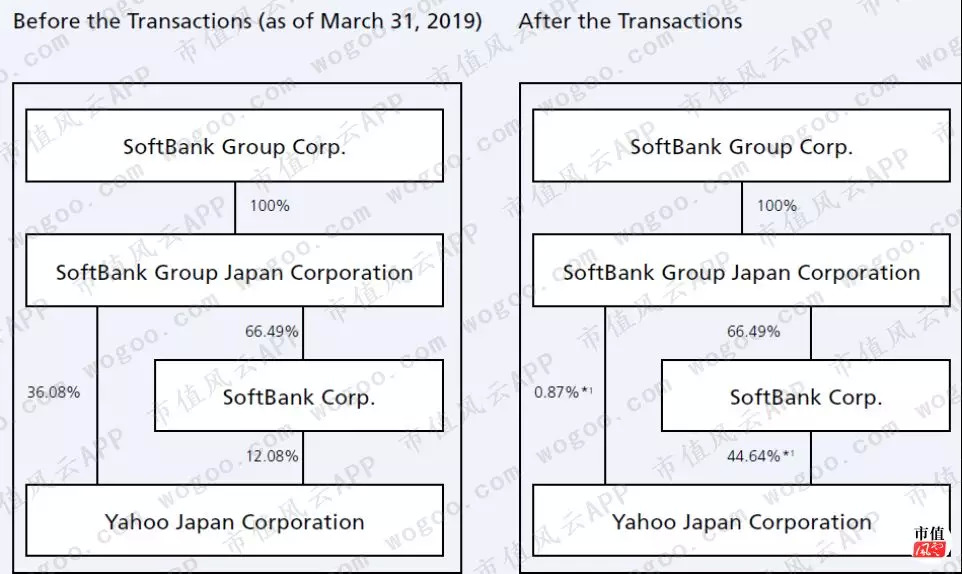Image resolution: width=962 pixels, height=574 pixels.
Task: Click the 12.08% ownership label
Action: pyautogui.click(x=272, y=456)
